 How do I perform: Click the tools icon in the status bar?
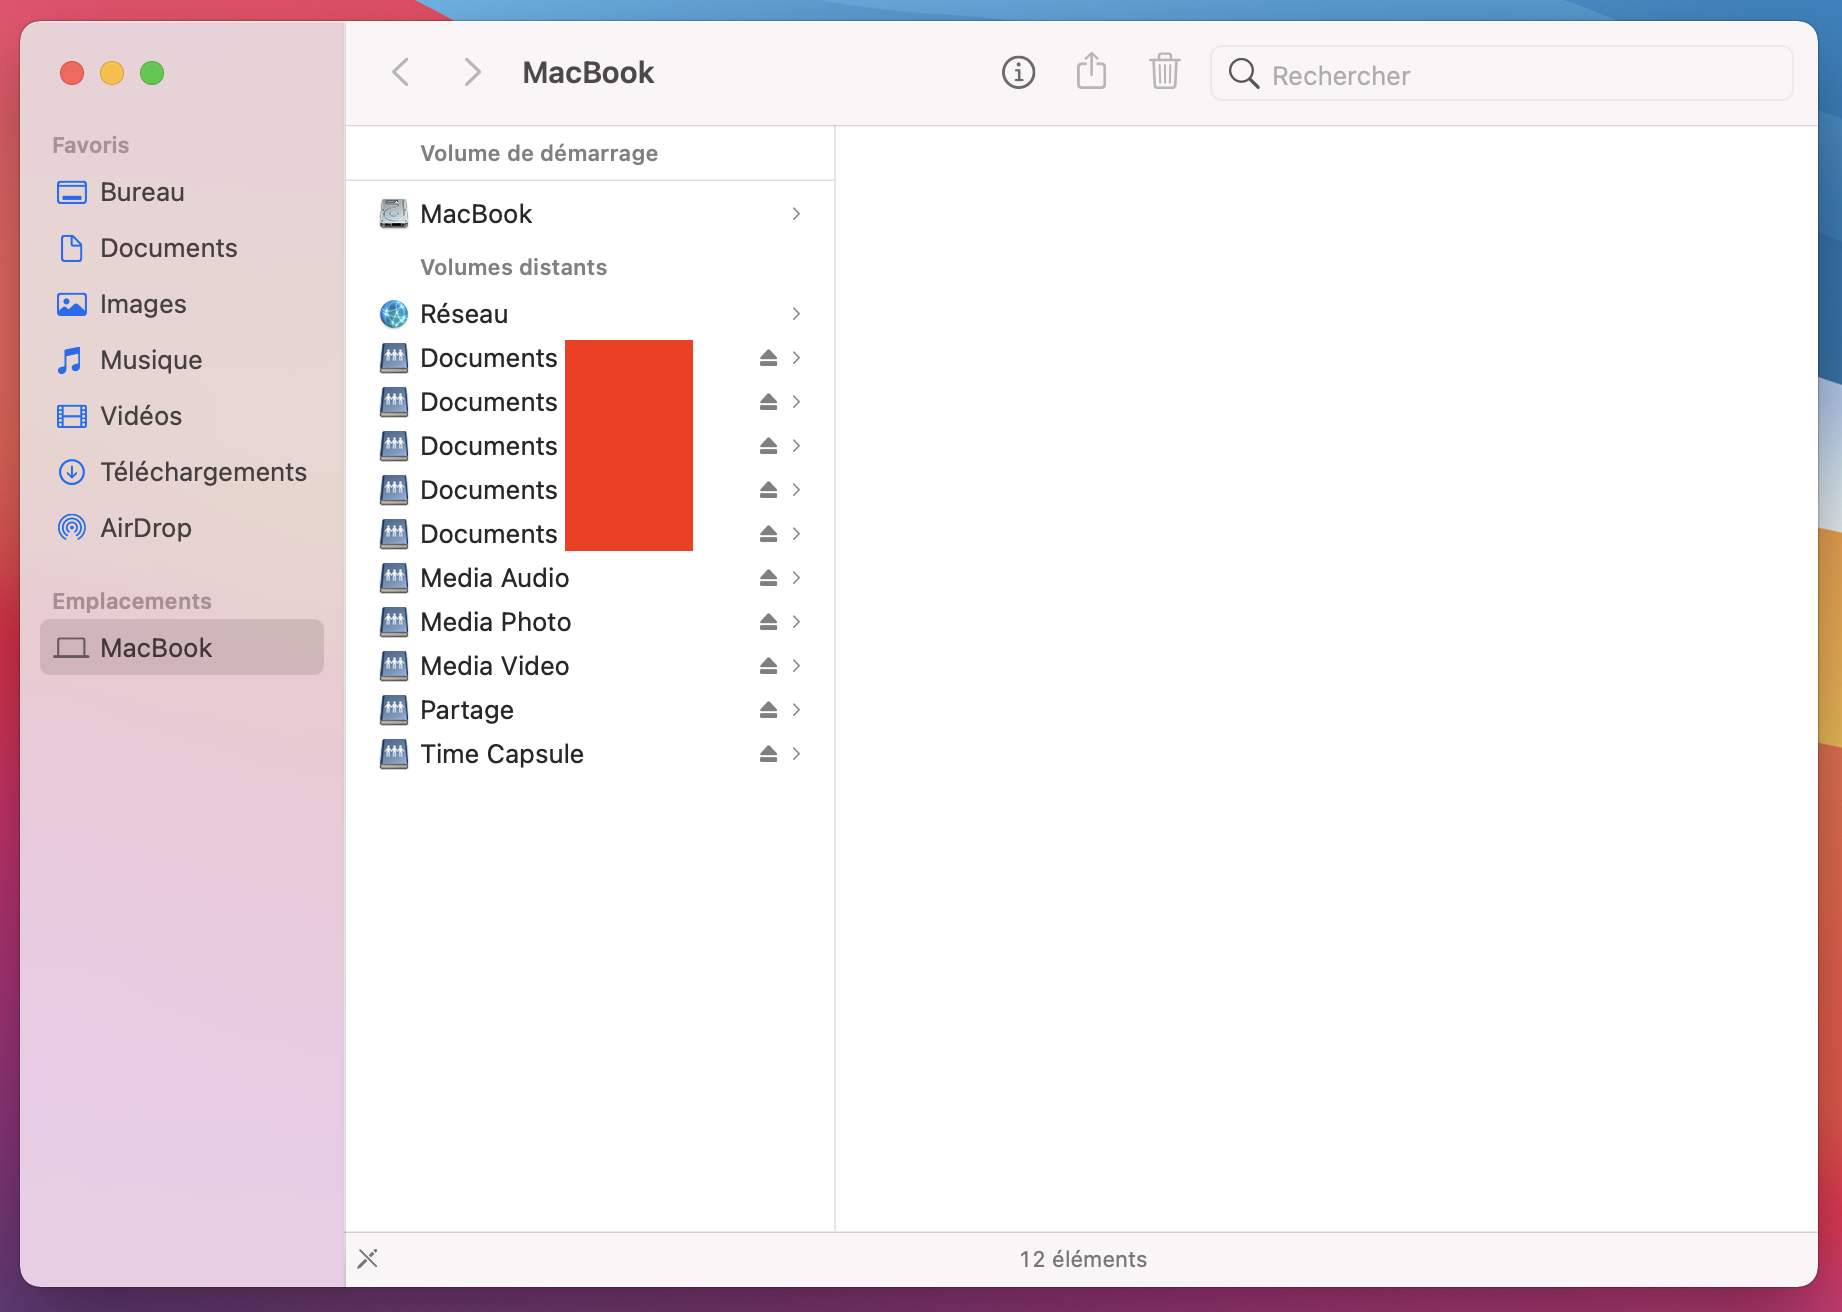click(368, 1258)
